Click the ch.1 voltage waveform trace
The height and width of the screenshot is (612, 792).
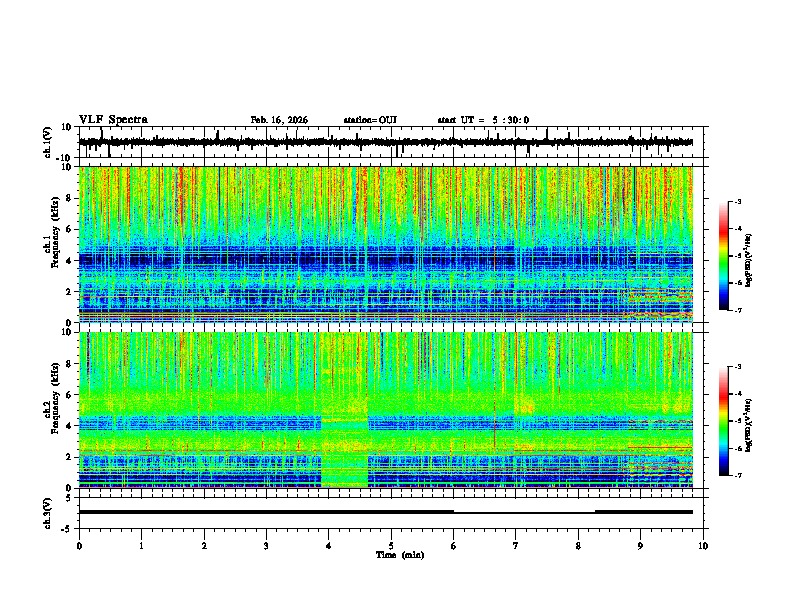[x=385, y=142]
